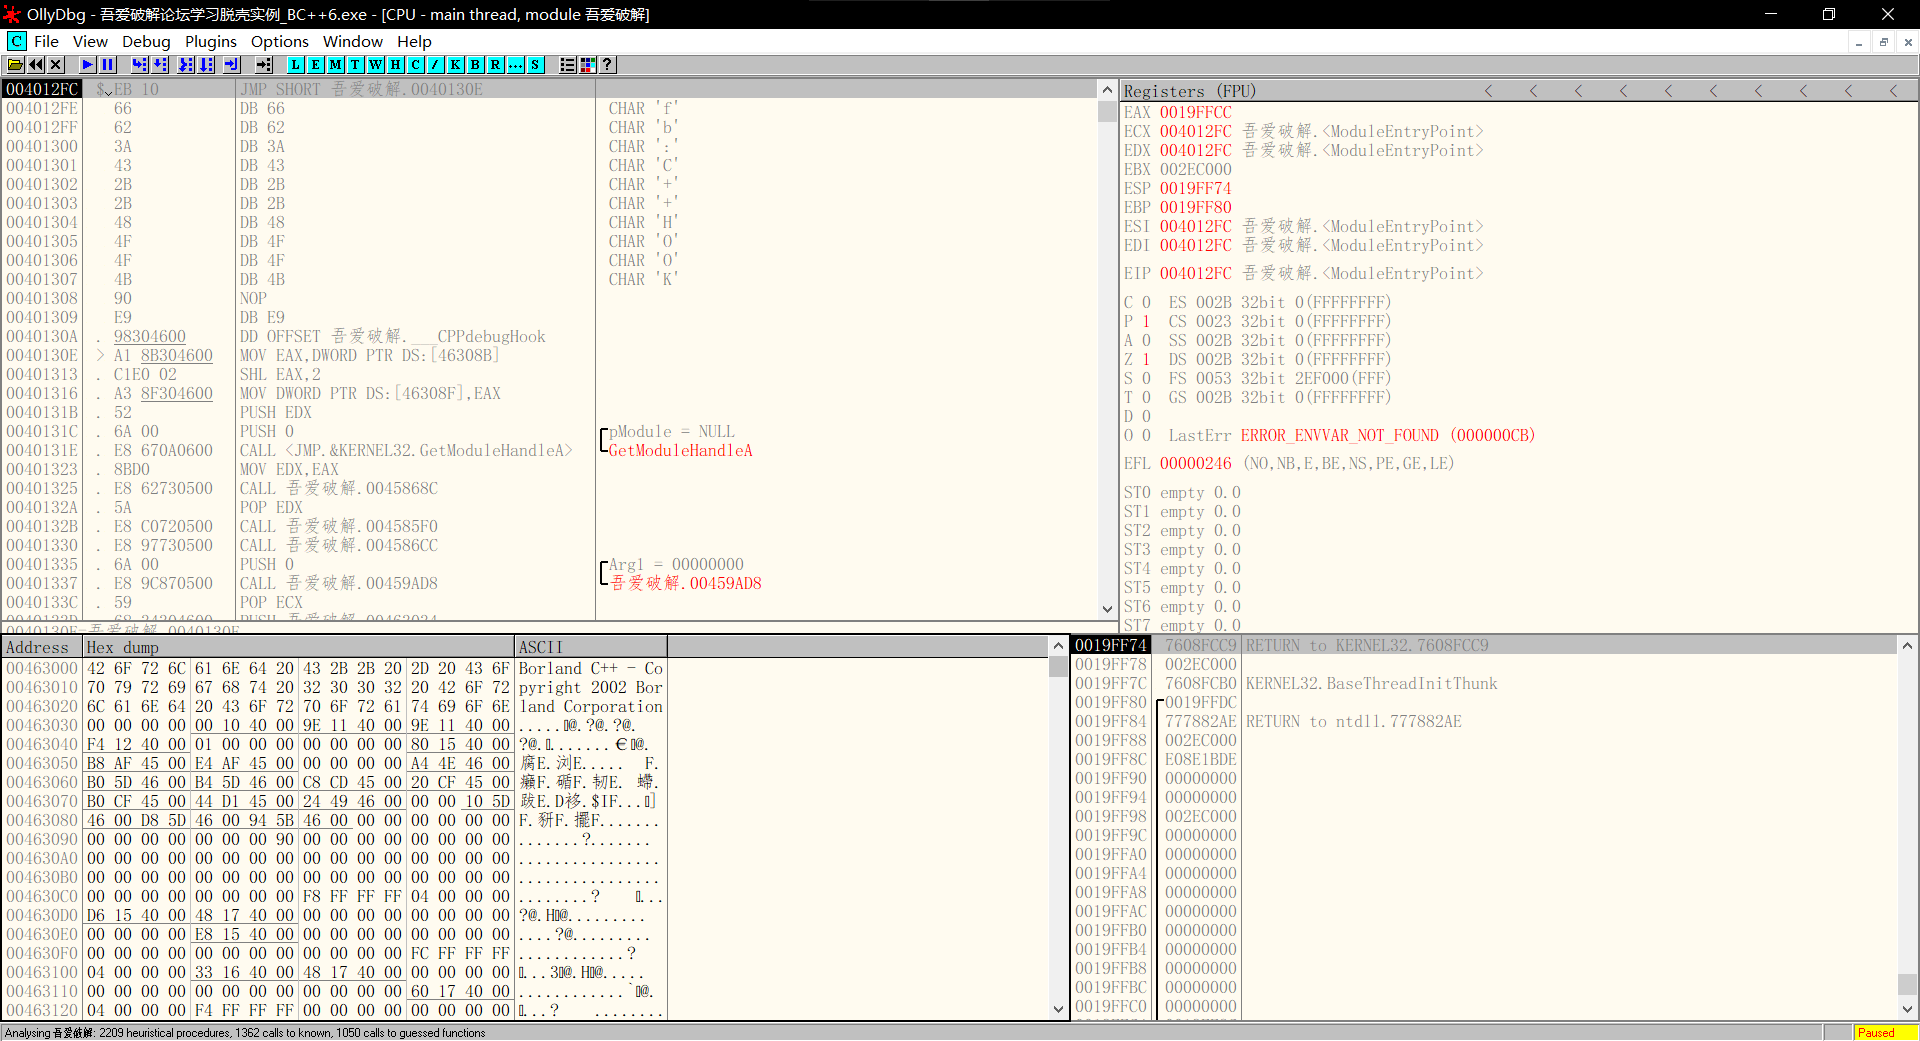
Task: Click the Open file folder icon
Action: pyautogui.click(x=16, y=65)
